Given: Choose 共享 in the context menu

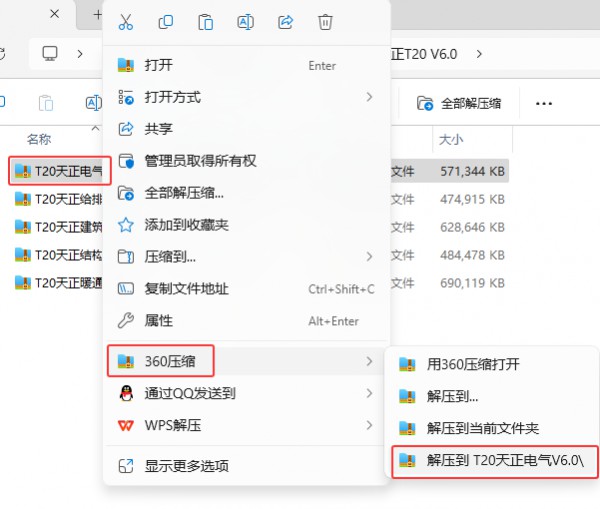Looking at the screenshot, I should coord(246,129).
